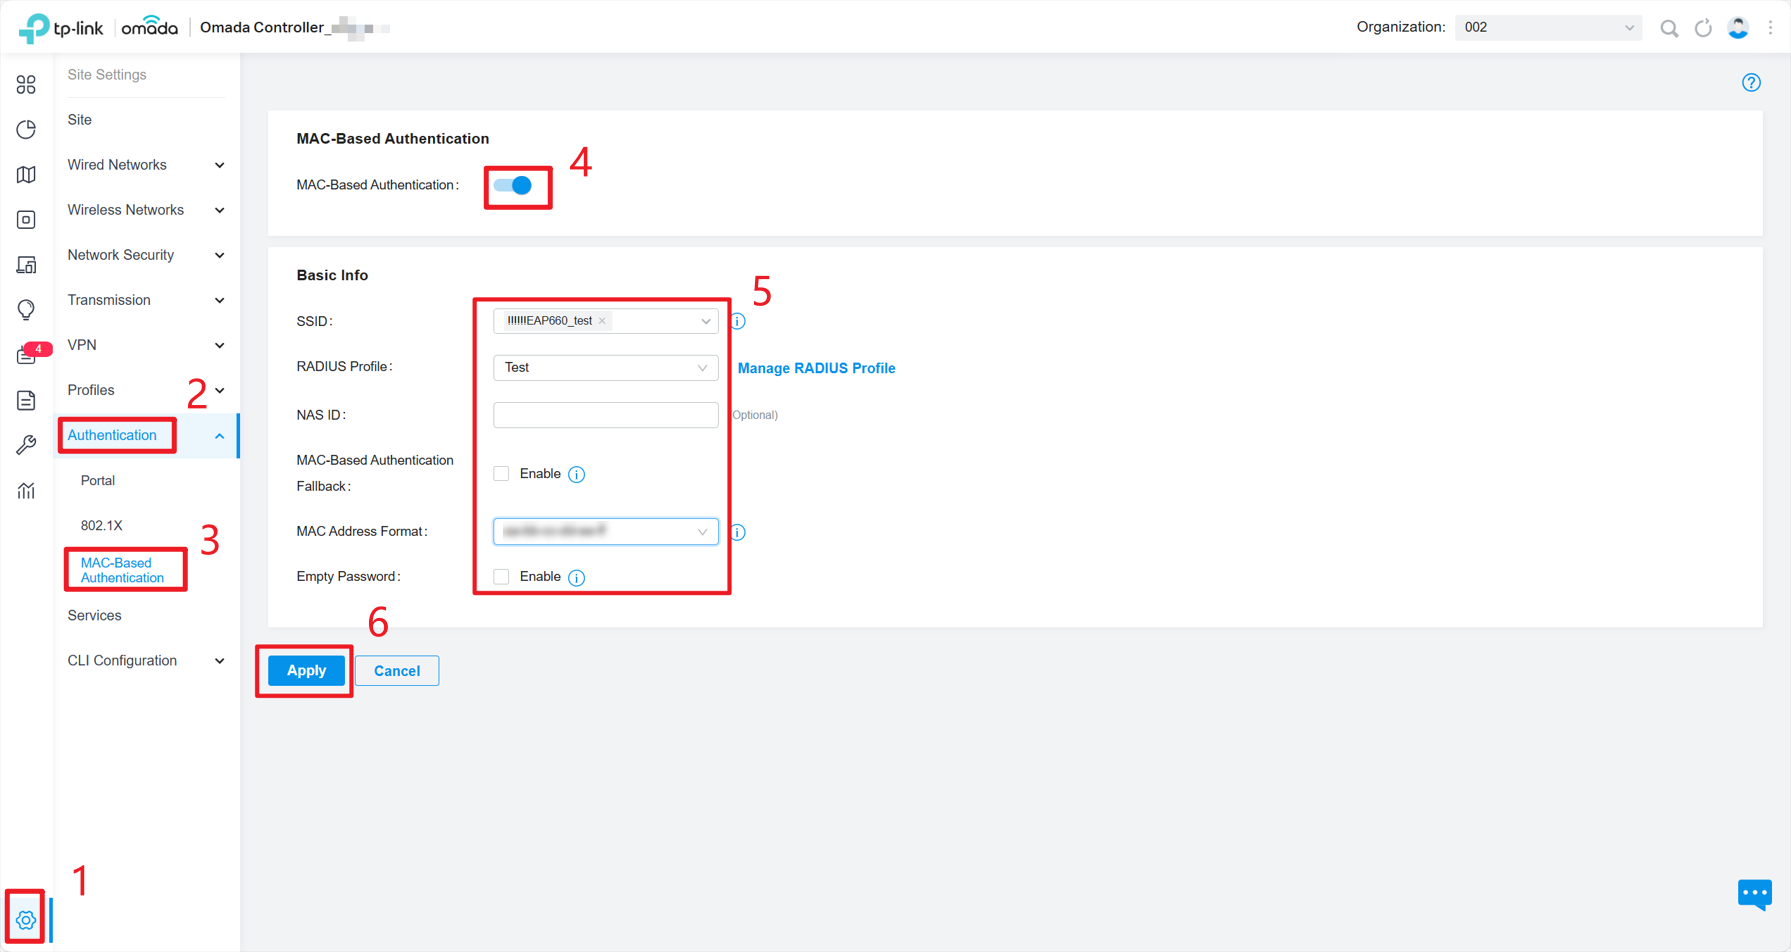View the Insight lightbulb icon
Image resolution: width=1791 pixels, height=952 pixels.
click(x=26, y=309)
